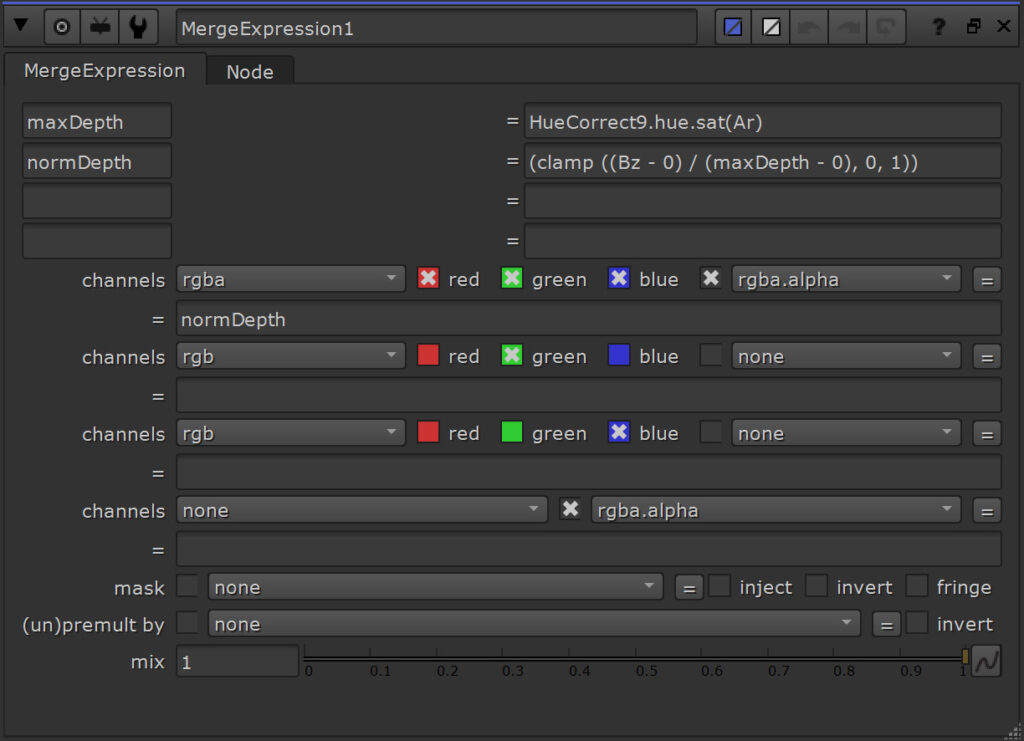Click the blue node color swatch button
Image resolution: width=1024 pixels, height=741 pixels.
click(x=733, y=27)
